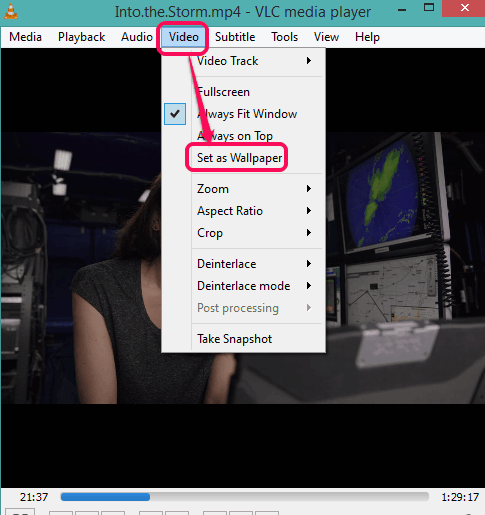Click the total duration label 1:29:17
The image size is (485, 515).
coord(460,497)
